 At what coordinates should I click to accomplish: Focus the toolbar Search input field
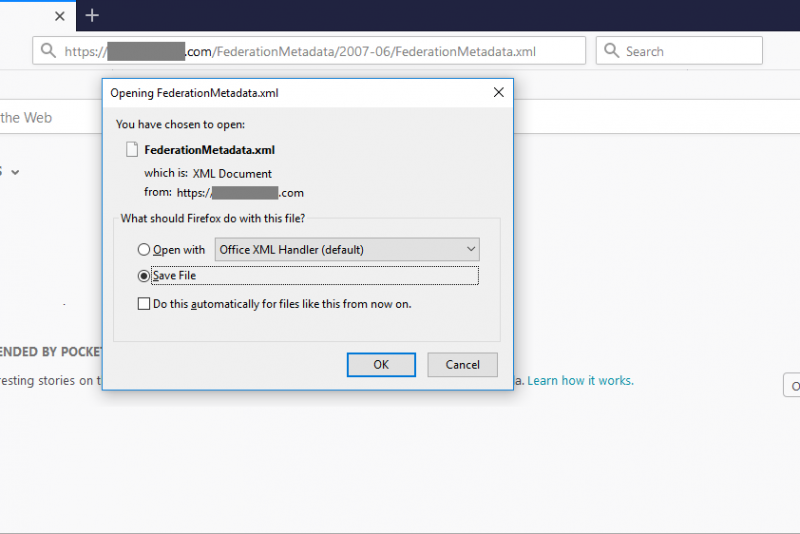(x=690, y=51)
